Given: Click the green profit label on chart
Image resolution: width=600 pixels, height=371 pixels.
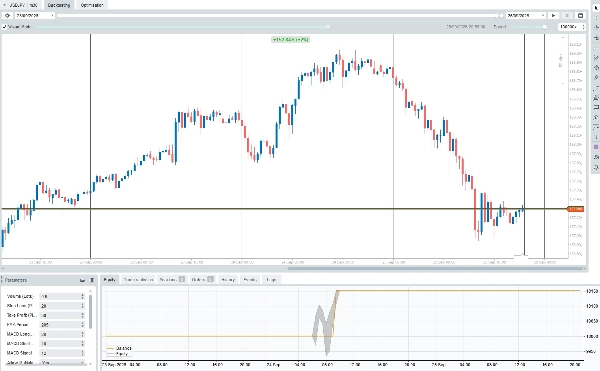Looking at the screenshot, I should (x=290, y=39).
